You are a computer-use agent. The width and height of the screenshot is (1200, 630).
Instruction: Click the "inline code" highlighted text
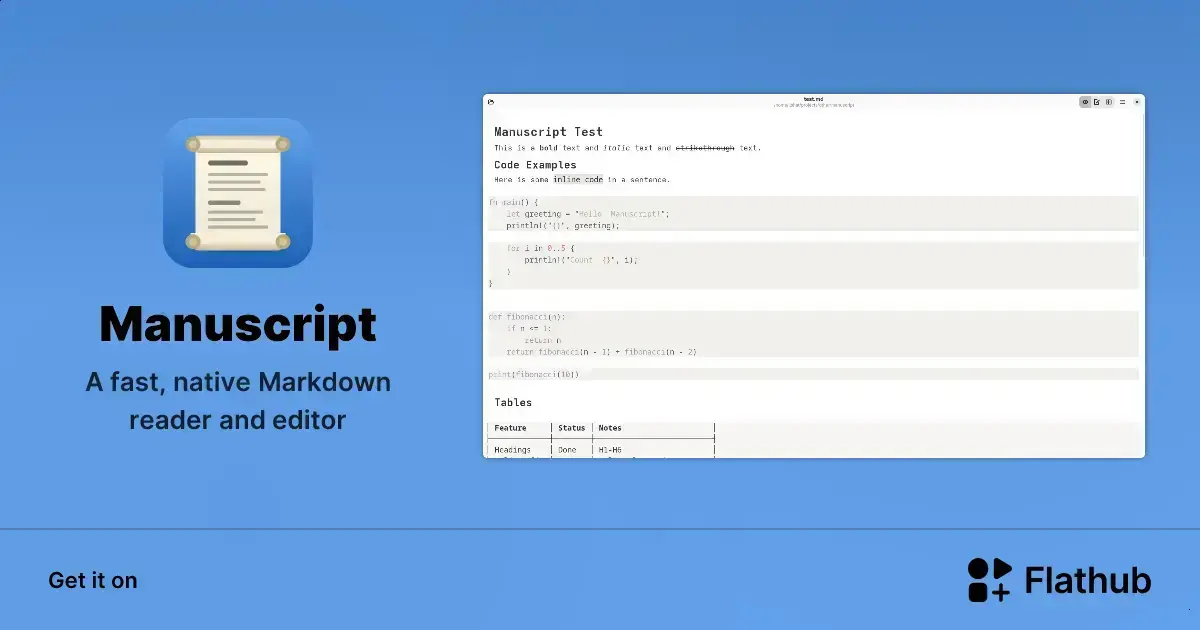point(578,180)
